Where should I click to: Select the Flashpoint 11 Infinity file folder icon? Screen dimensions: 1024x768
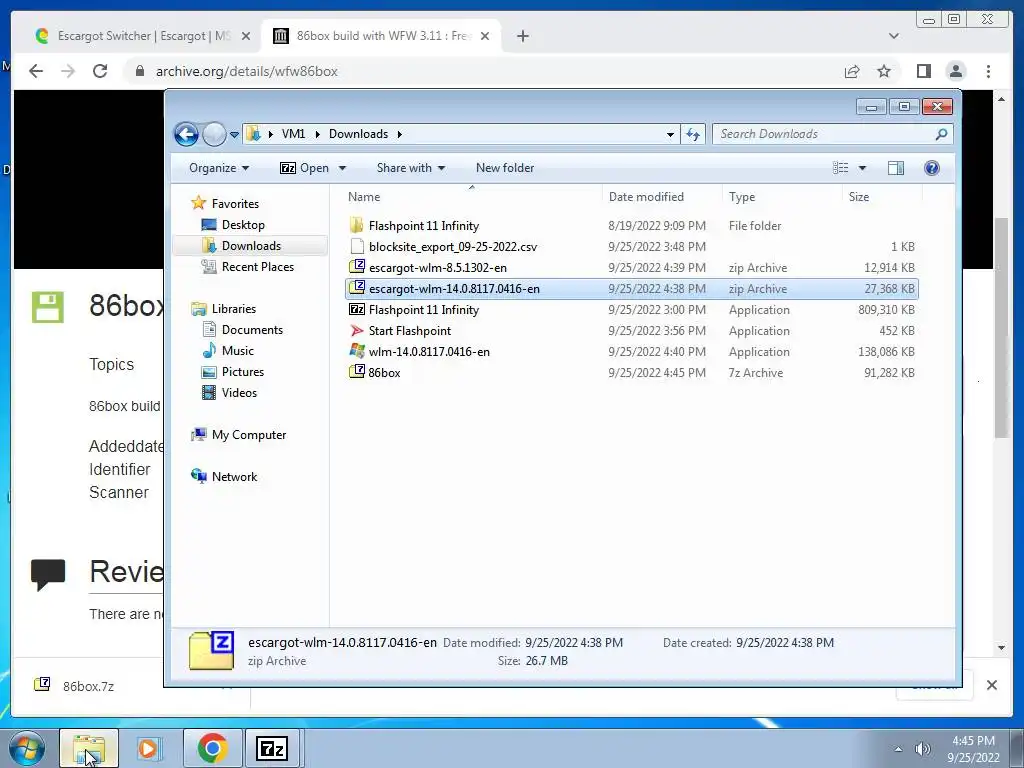[357, 225]
